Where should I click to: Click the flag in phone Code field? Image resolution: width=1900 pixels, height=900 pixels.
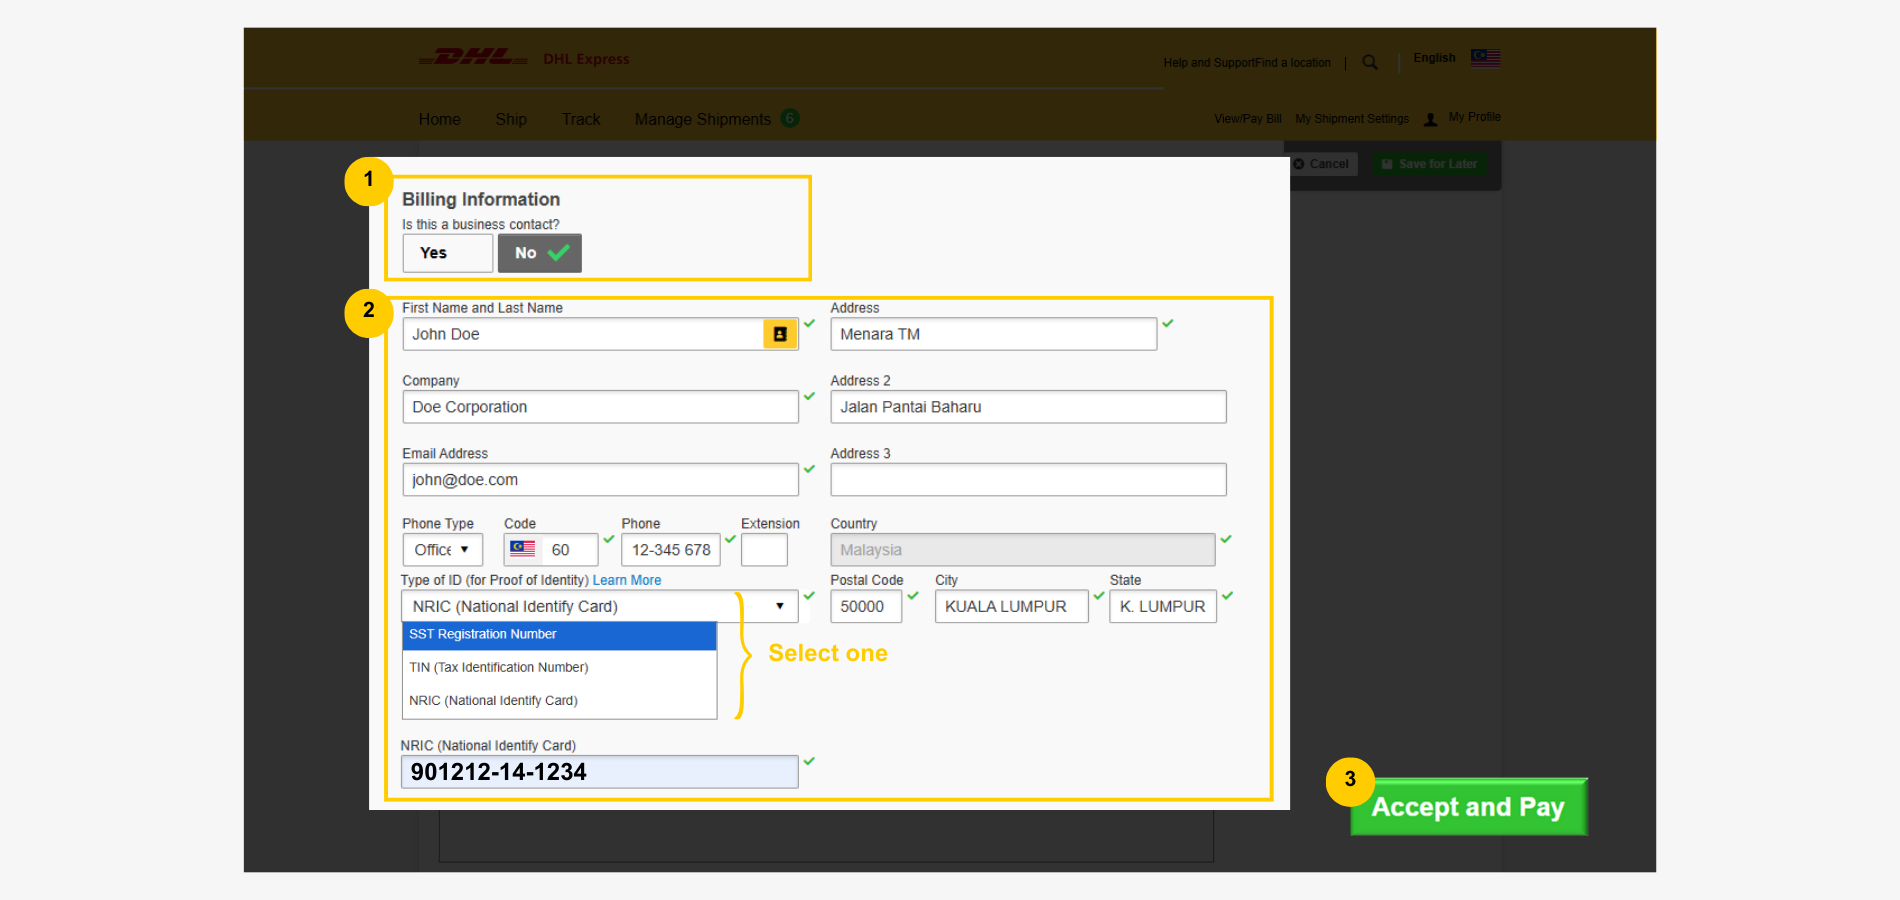(522, 548)
